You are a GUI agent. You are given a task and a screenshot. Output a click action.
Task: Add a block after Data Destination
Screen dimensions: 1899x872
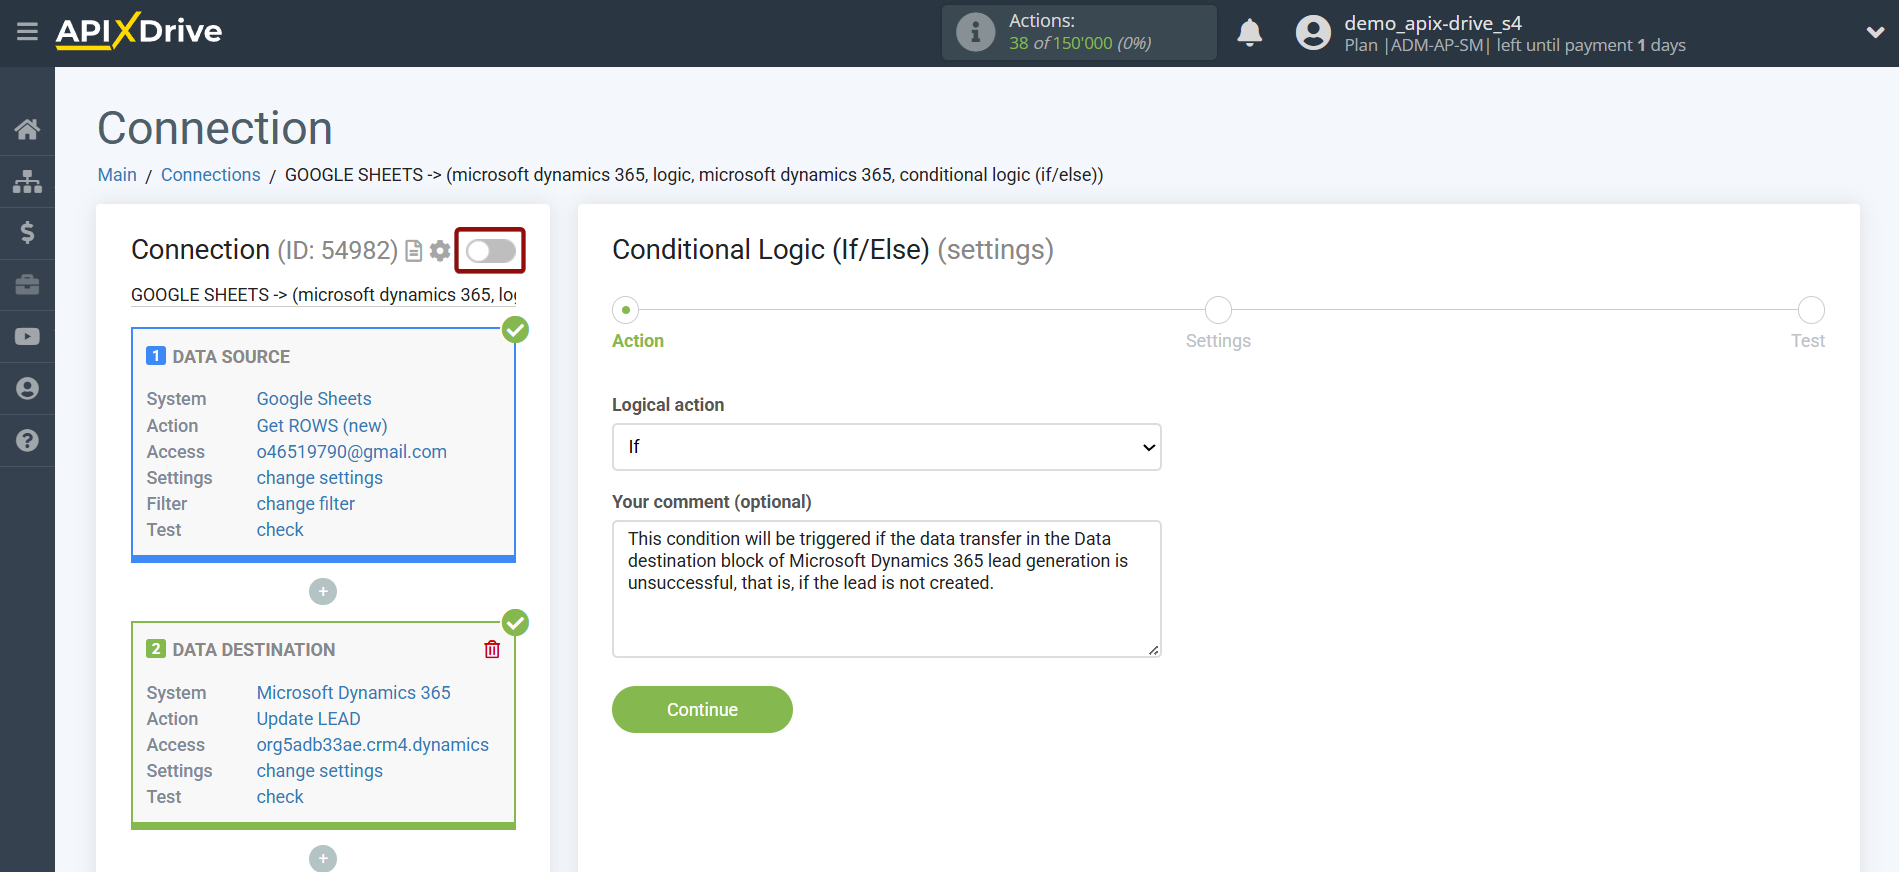tap(323, 859)
